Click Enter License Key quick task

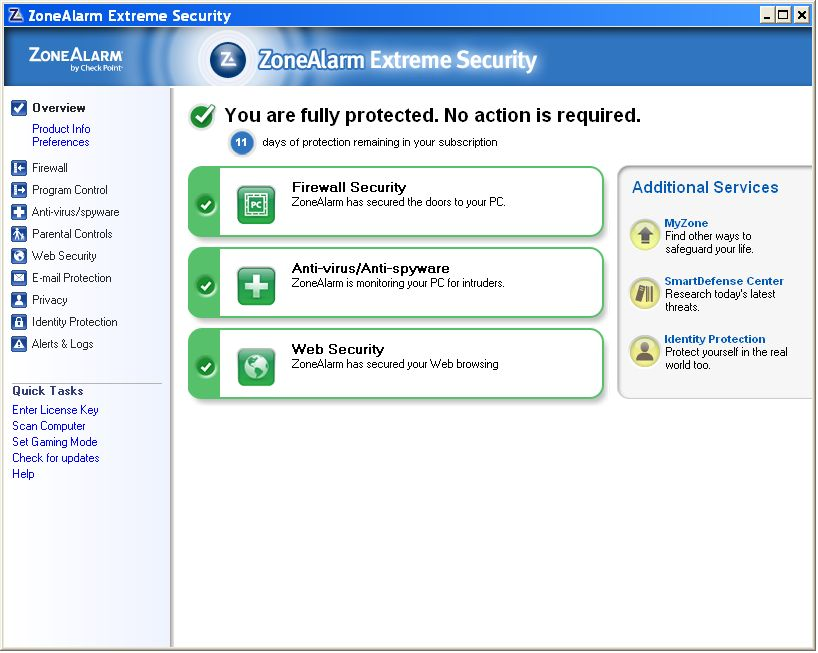tap(55, 410)
